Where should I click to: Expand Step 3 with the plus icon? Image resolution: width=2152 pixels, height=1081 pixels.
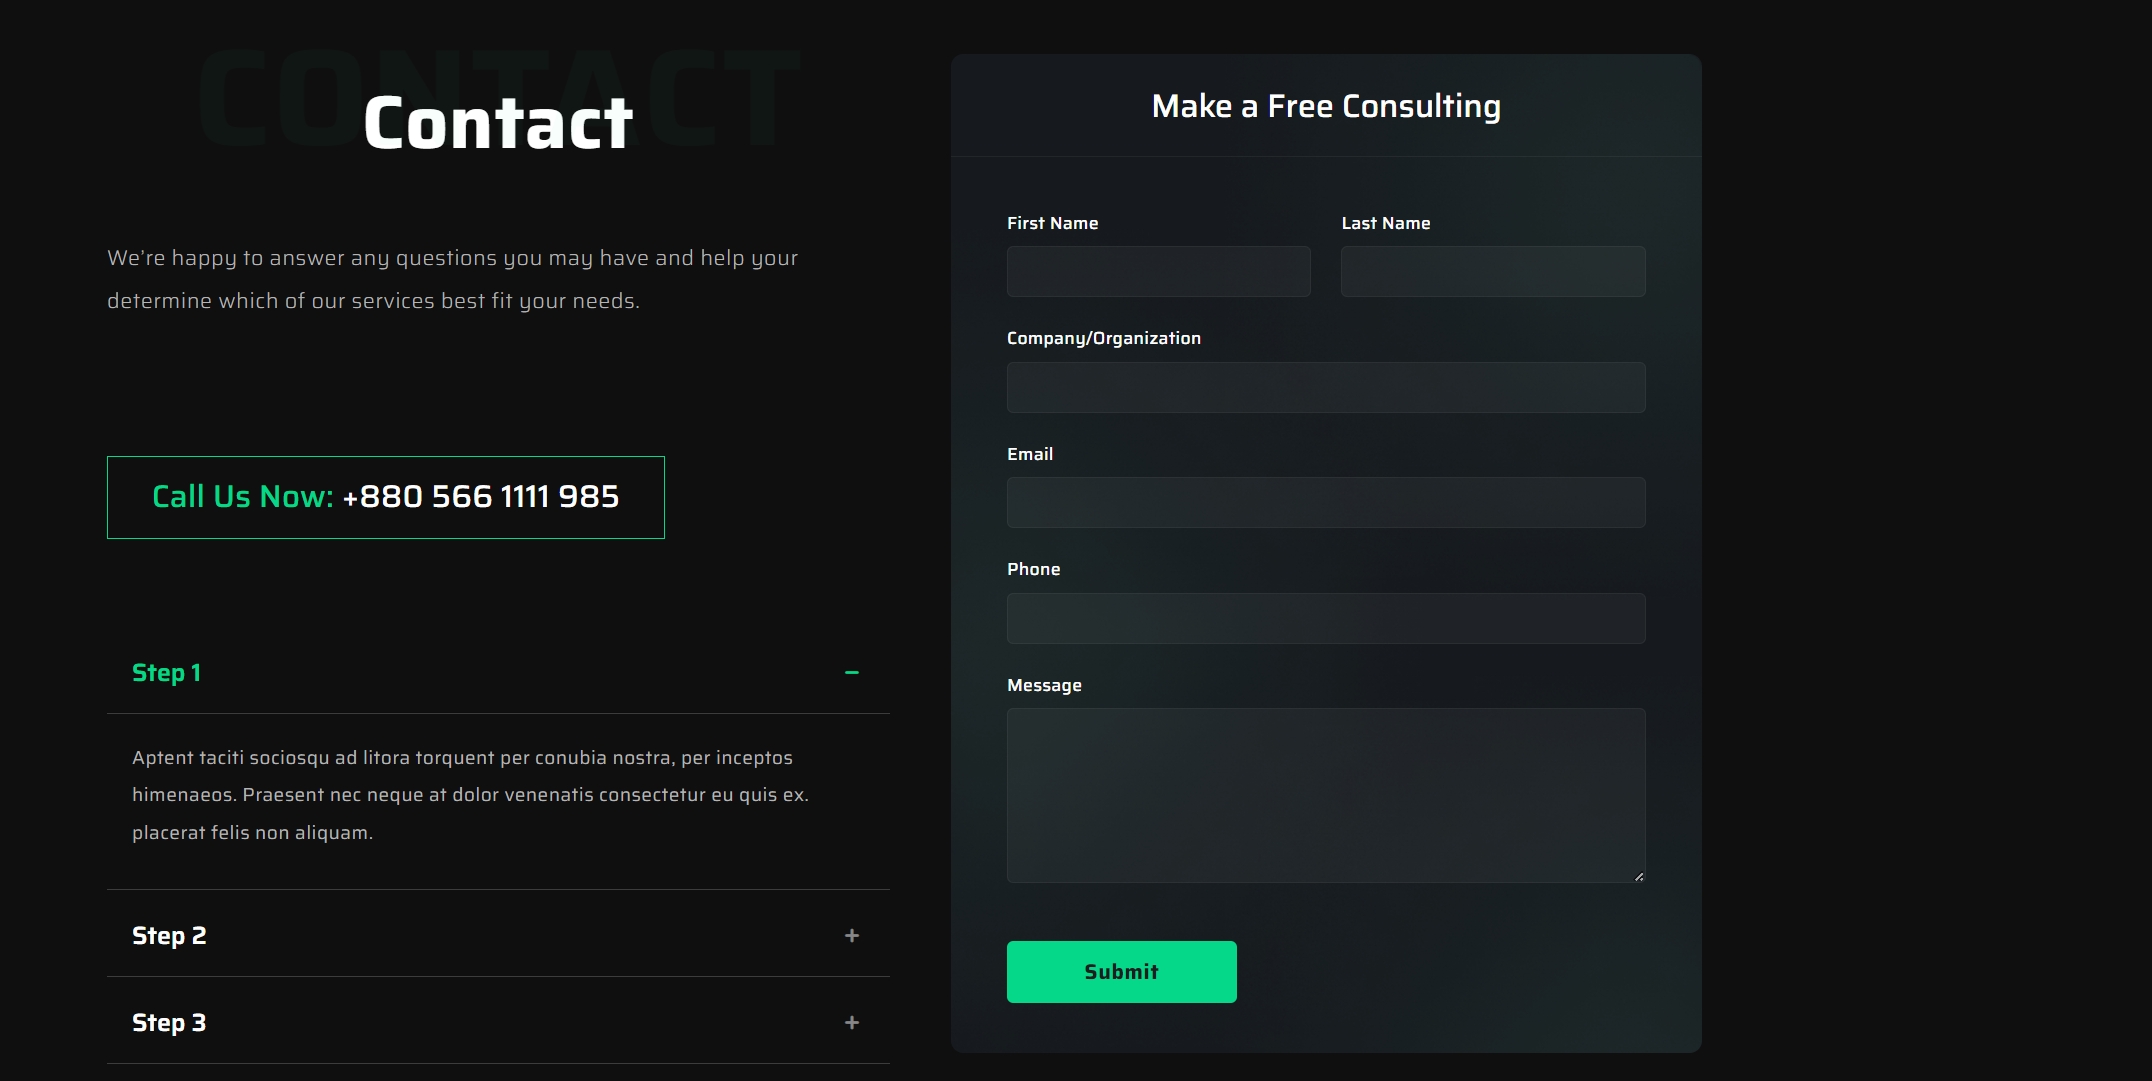[851, 1023]
